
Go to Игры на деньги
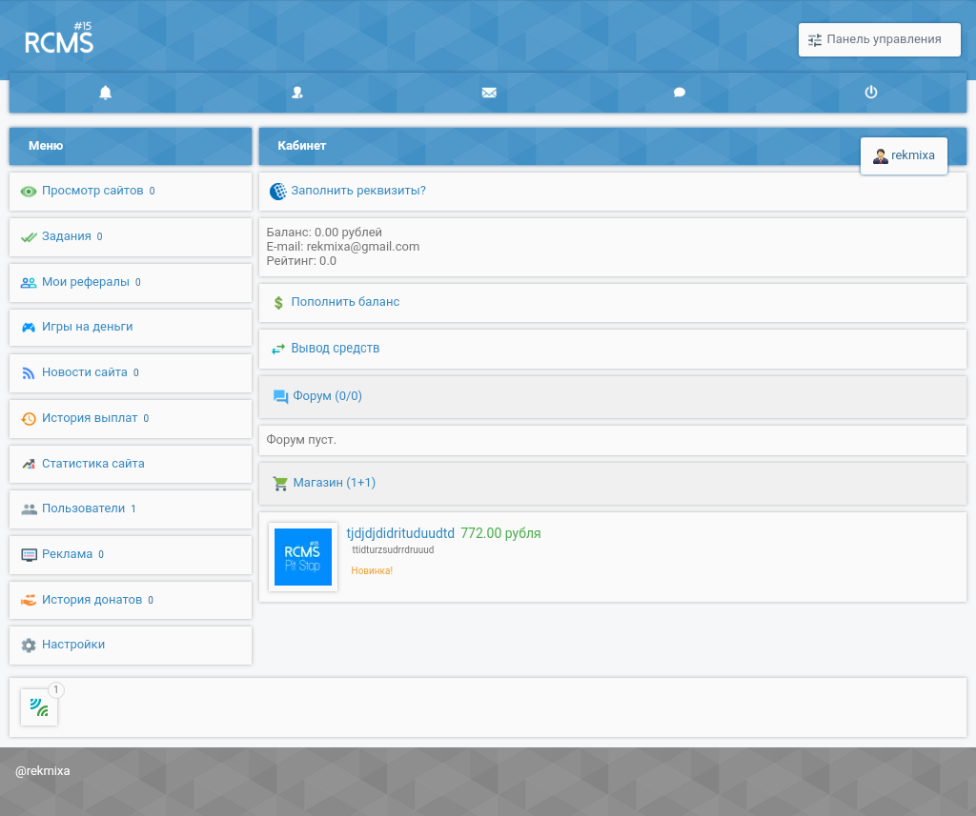(x=87, y=327)
